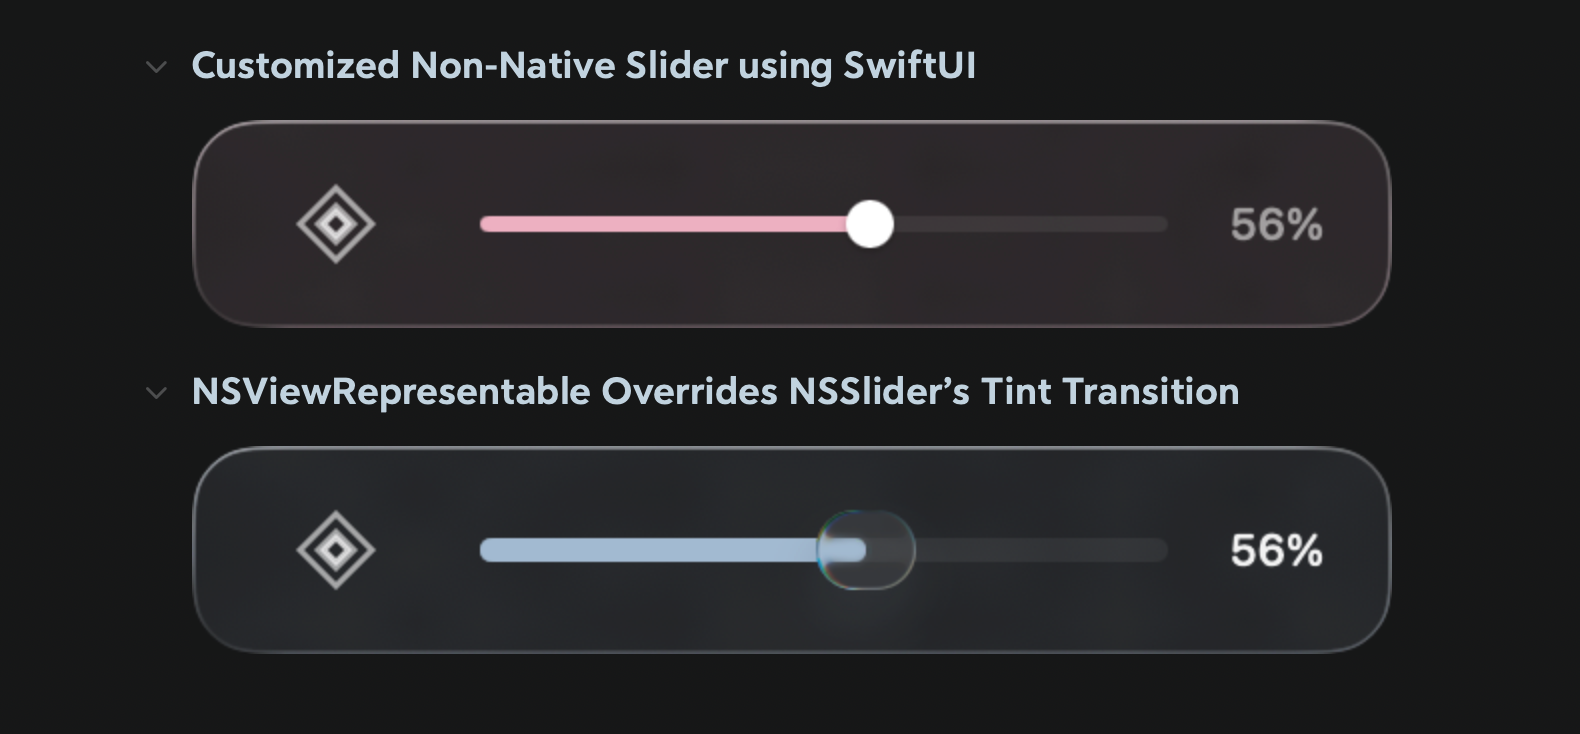Click the far right end of the bottom slider track
The image size is (1580, 734).
click(1162, 550)
